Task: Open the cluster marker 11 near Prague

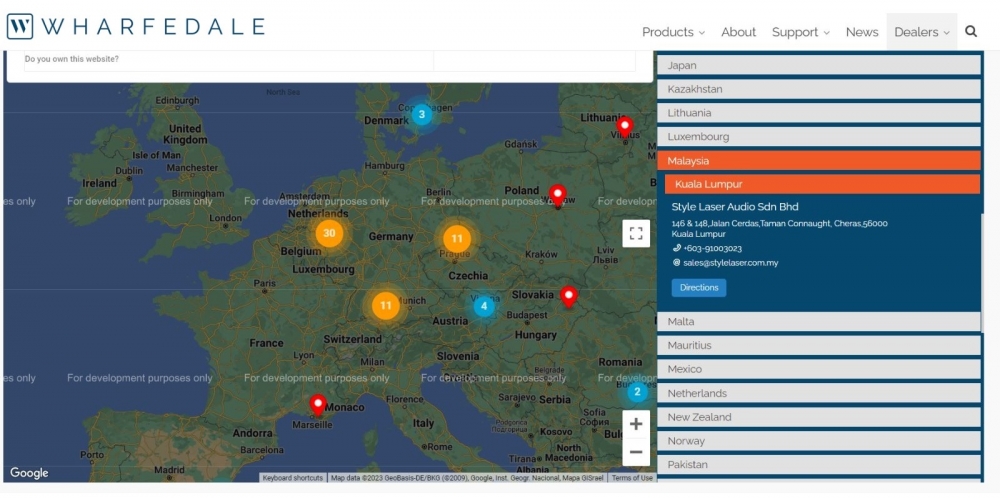Action: coord(457,239)
